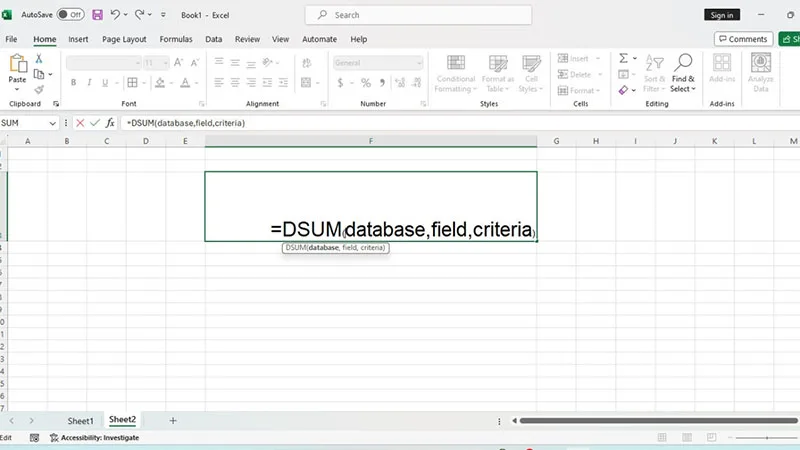This screenshot has height=450, width=800.
Task: Switch to Sheet1 tab
Action: pyautogui.click(x=81, y=421)
